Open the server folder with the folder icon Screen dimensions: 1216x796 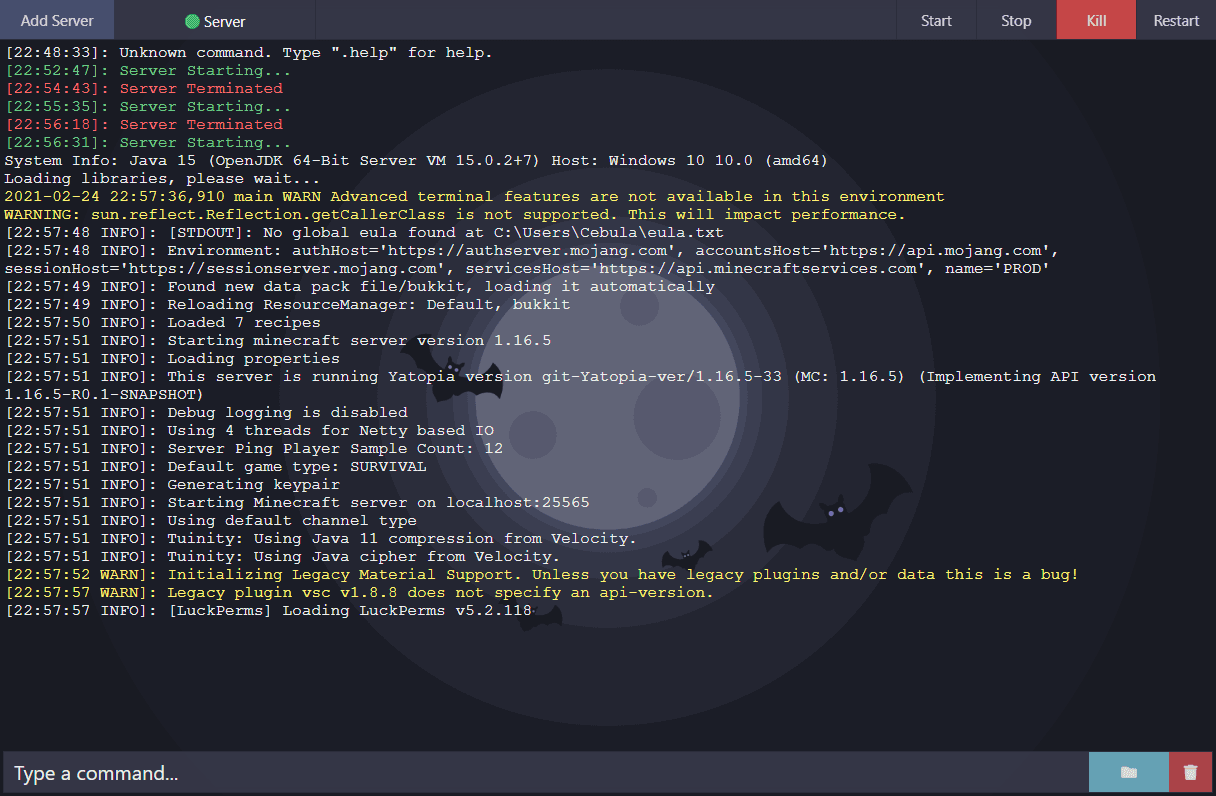(1128, 771)
